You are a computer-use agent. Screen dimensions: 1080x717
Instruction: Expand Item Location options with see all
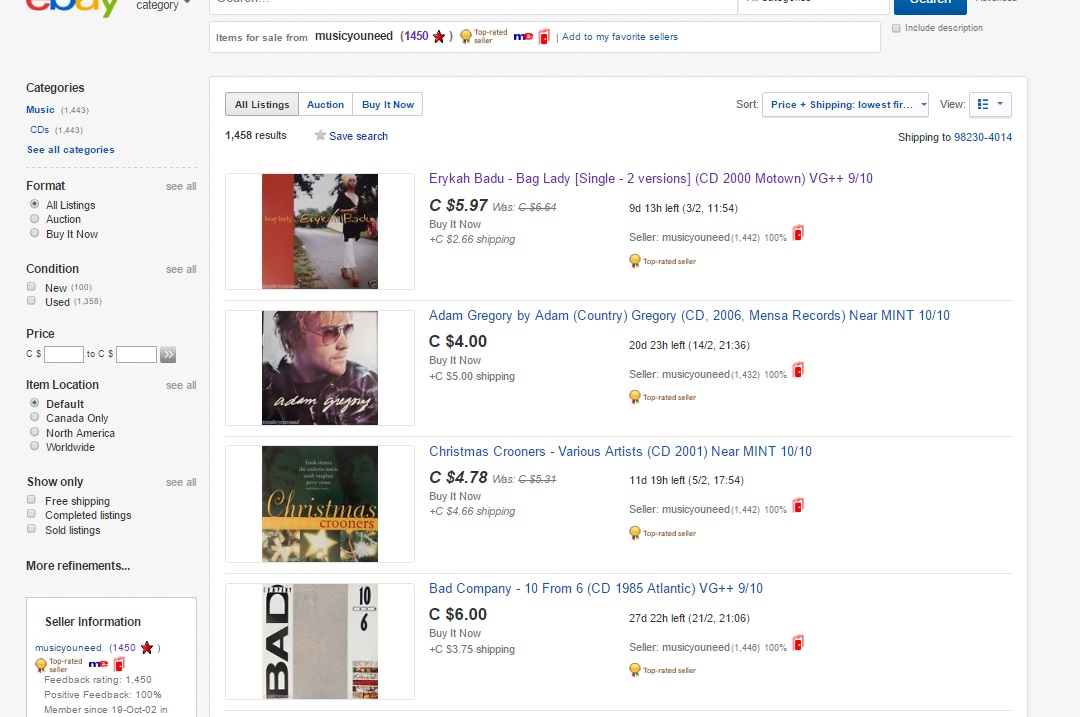(x=181, y=385)
